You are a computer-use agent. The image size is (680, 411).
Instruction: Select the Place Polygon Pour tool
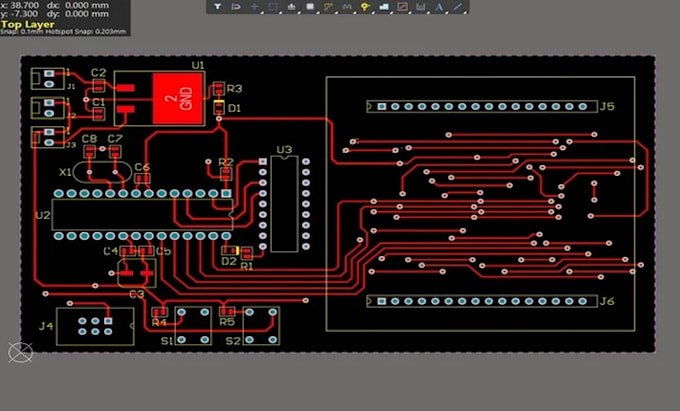384,7
